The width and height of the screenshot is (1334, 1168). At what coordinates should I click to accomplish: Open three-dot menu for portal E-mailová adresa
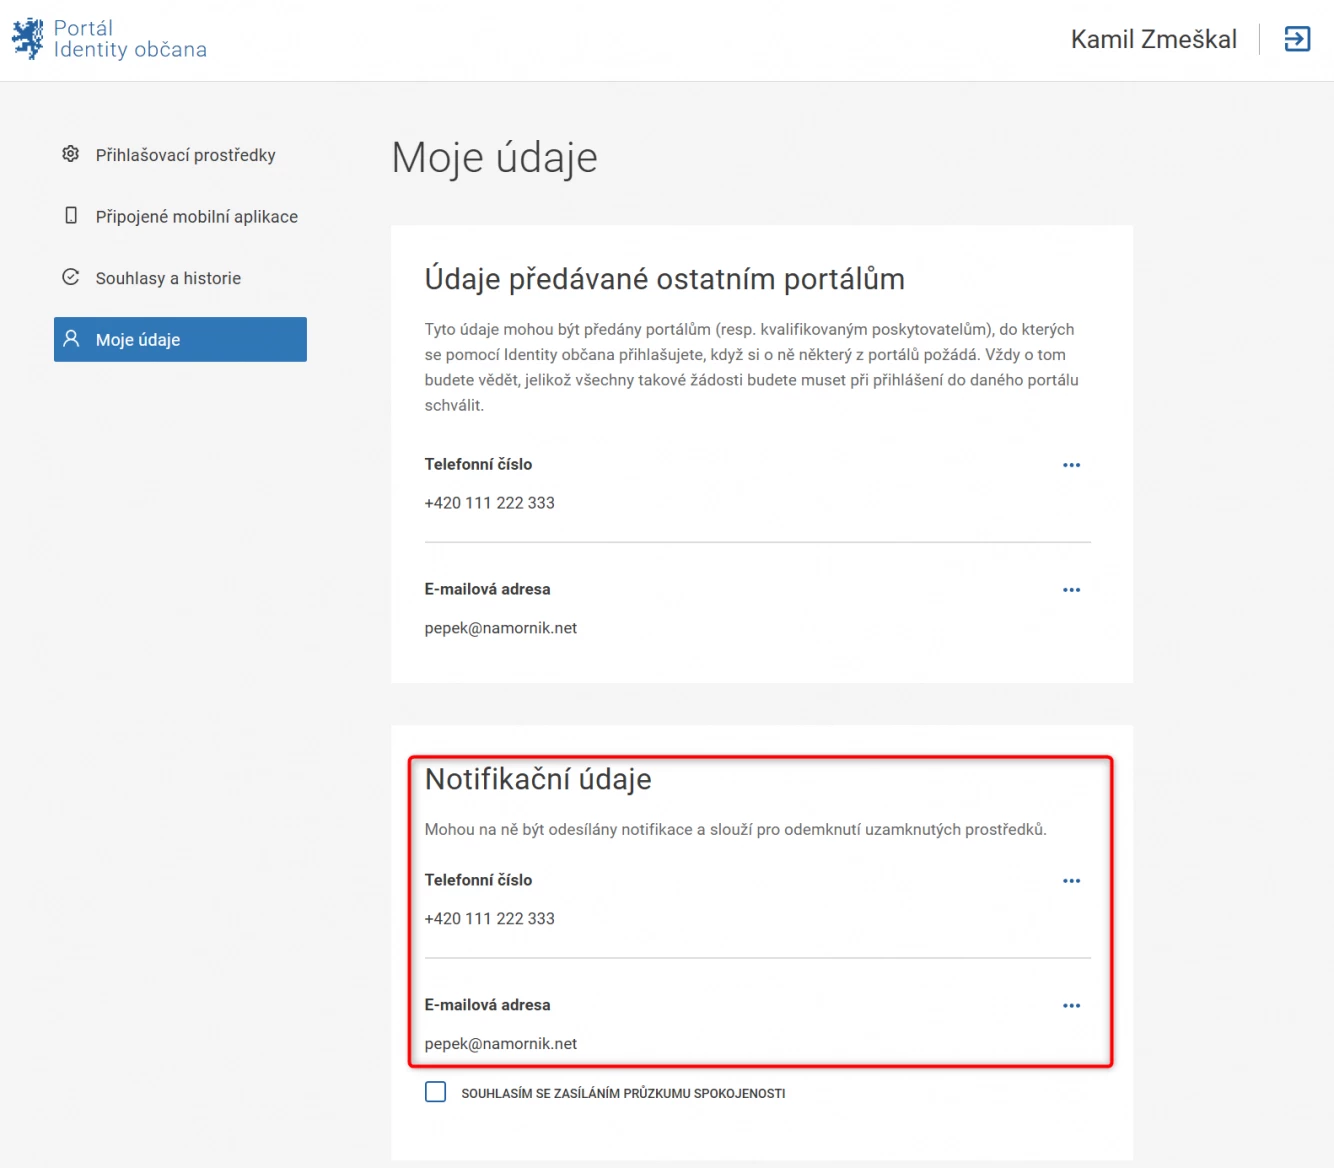point(1071,590)
